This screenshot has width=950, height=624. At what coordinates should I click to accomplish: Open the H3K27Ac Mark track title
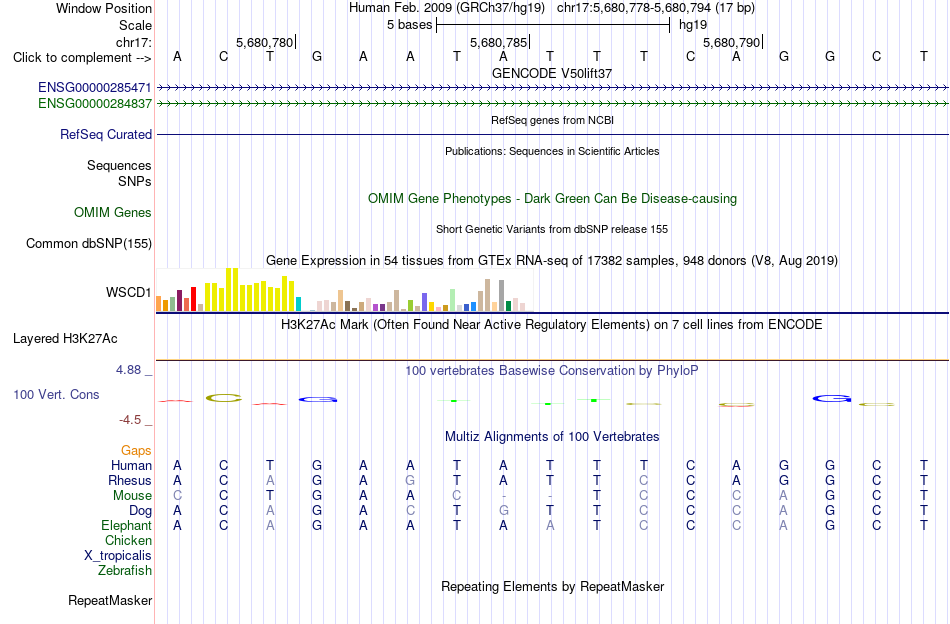[552, 325]
